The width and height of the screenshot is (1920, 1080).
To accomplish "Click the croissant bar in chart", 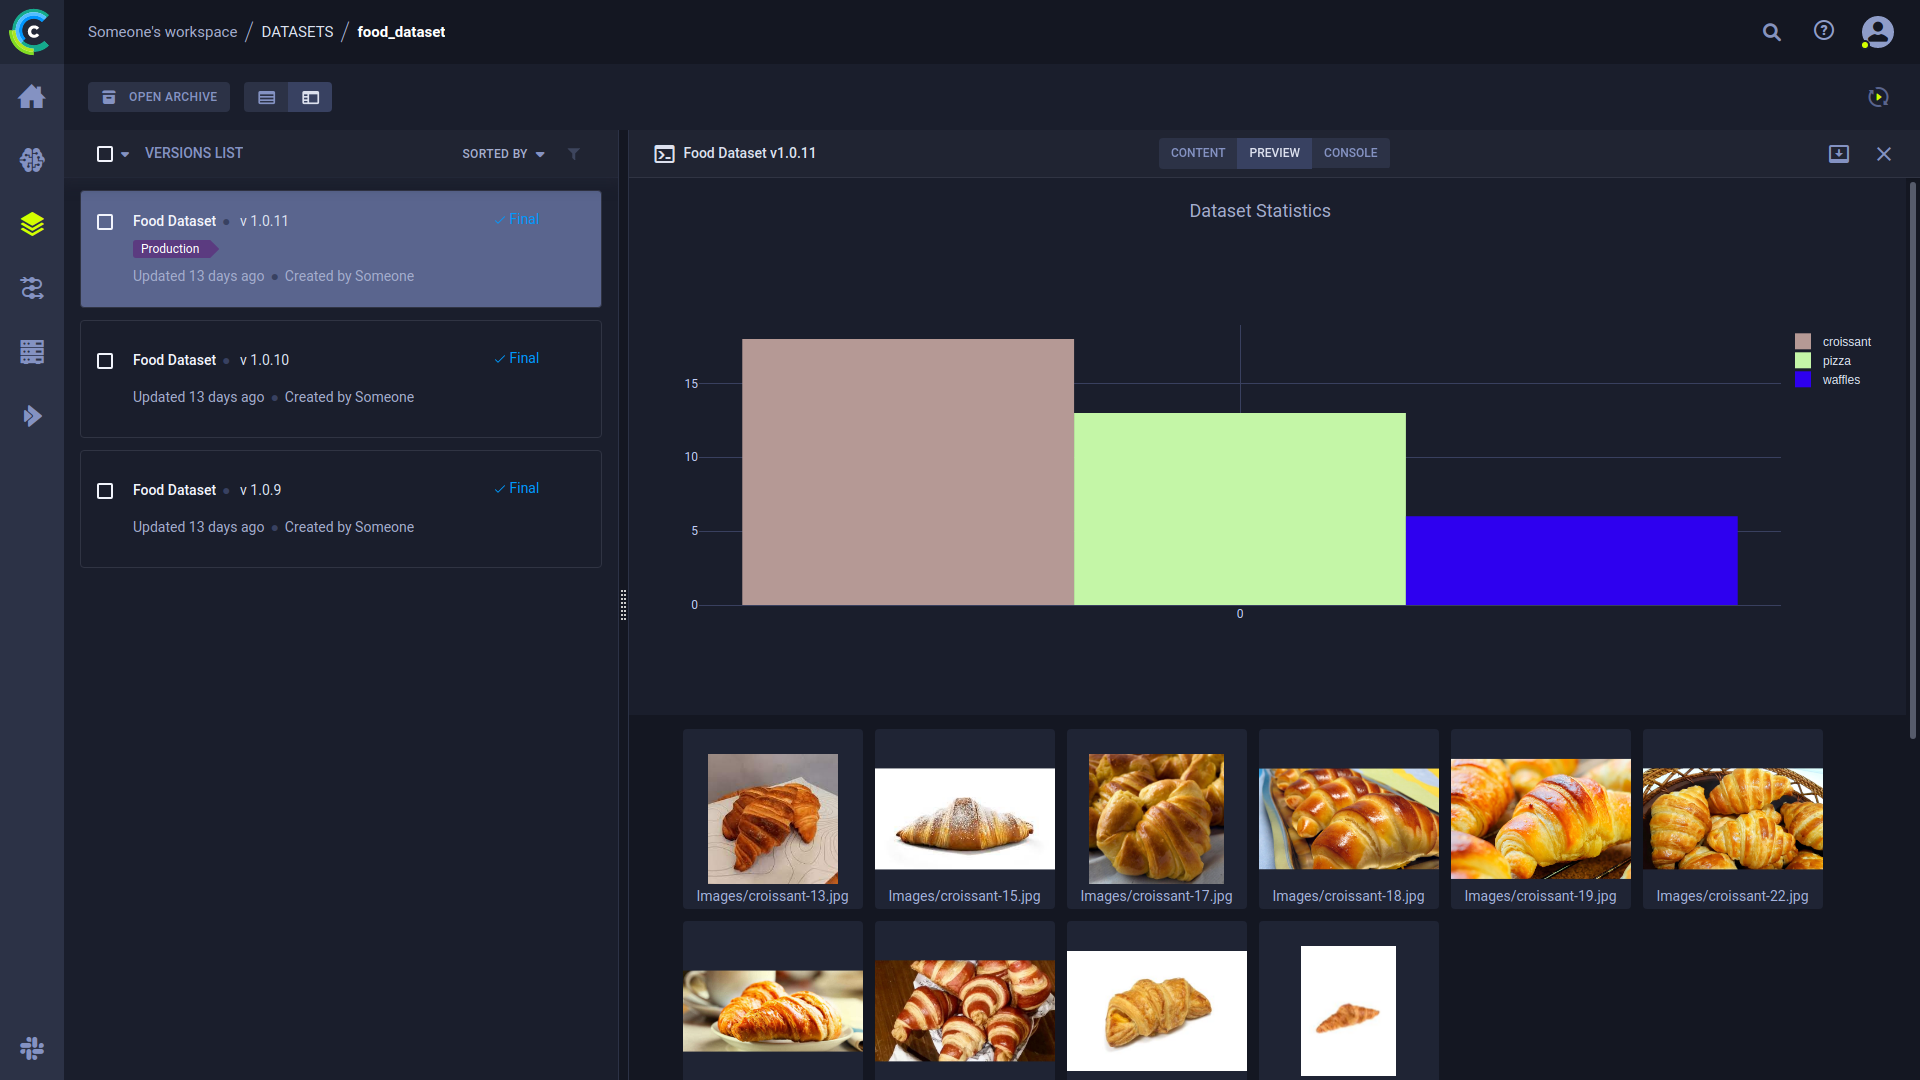I will pos(908,472).
